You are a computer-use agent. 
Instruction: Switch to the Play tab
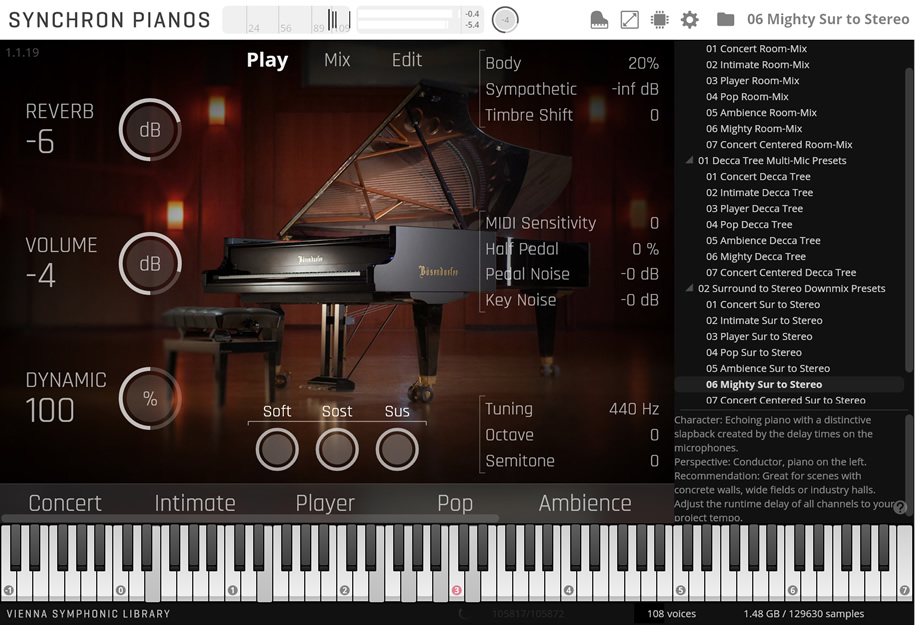click(267, 60)
